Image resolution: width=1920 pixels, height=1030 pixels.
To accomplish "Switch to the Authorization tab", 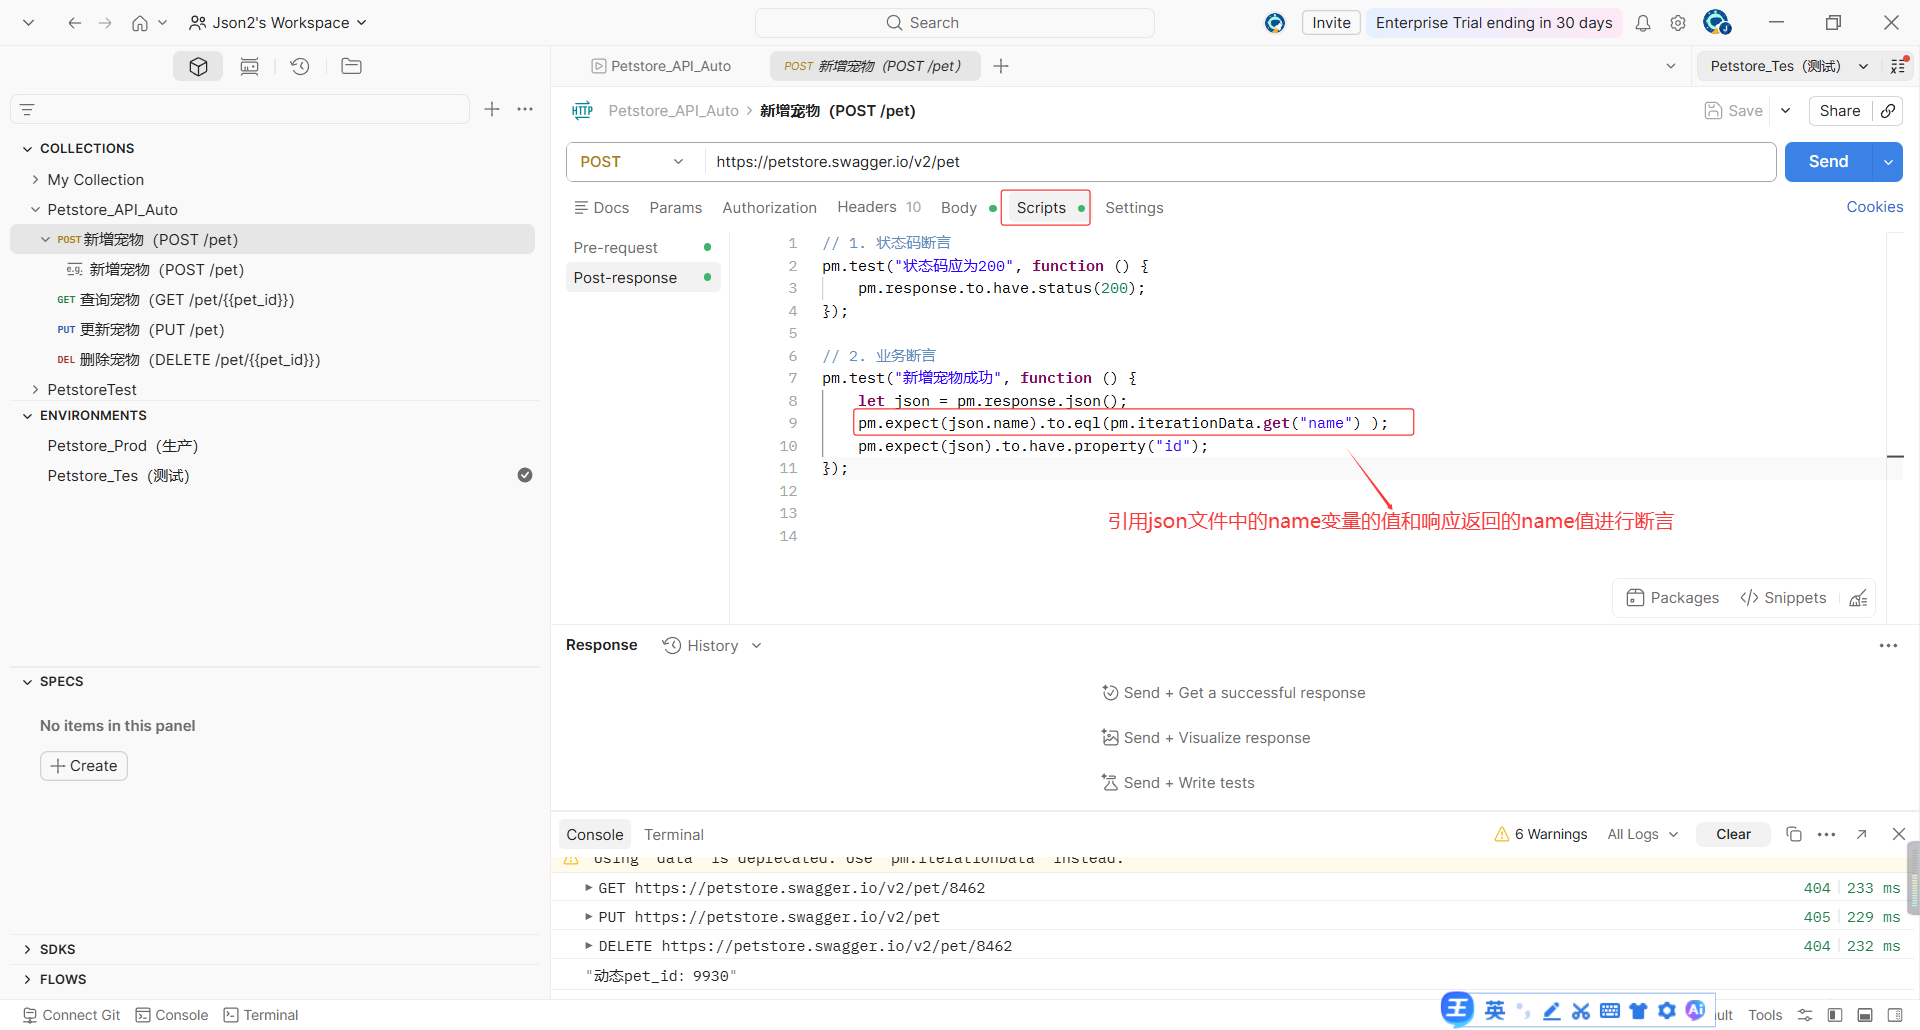I will (x=769, y=208).
